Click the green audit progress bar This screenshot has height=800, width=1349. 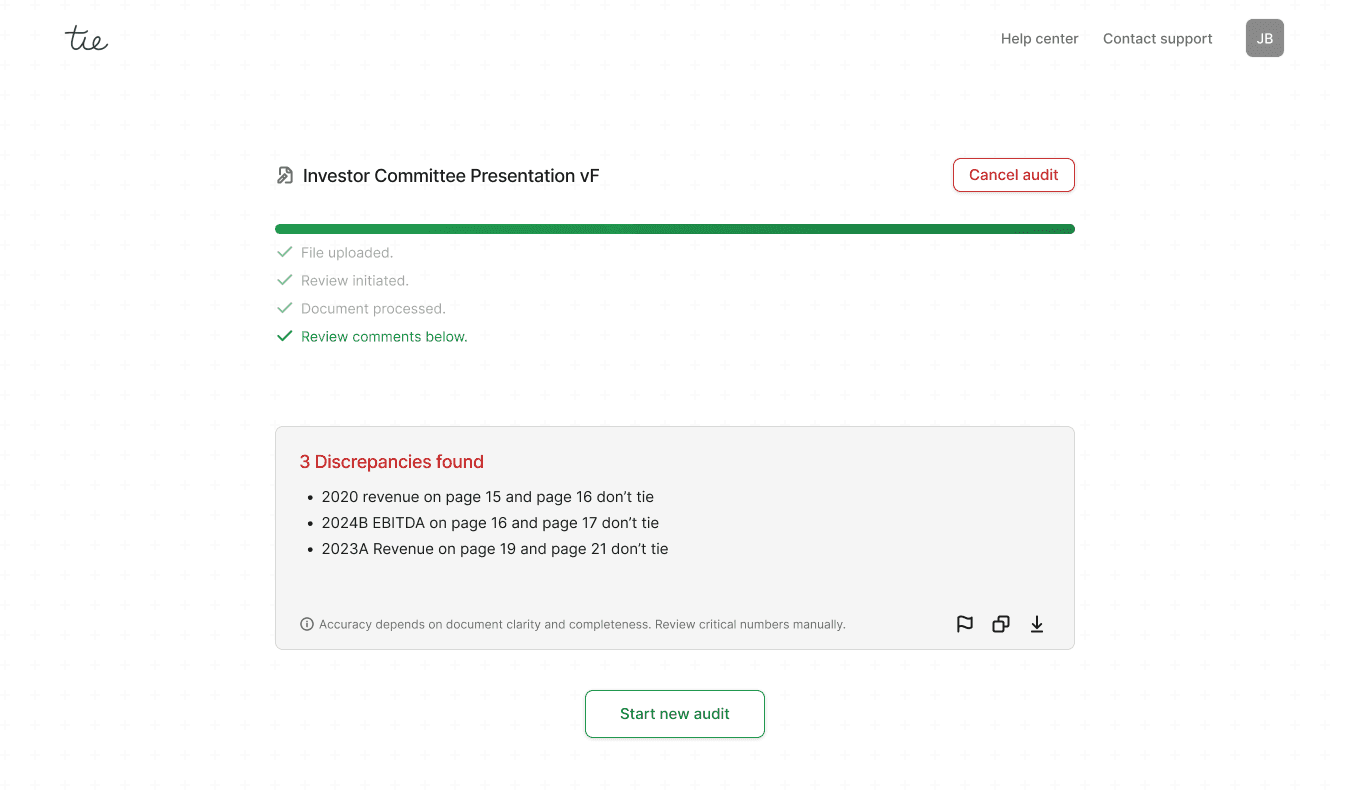(675, 229)
